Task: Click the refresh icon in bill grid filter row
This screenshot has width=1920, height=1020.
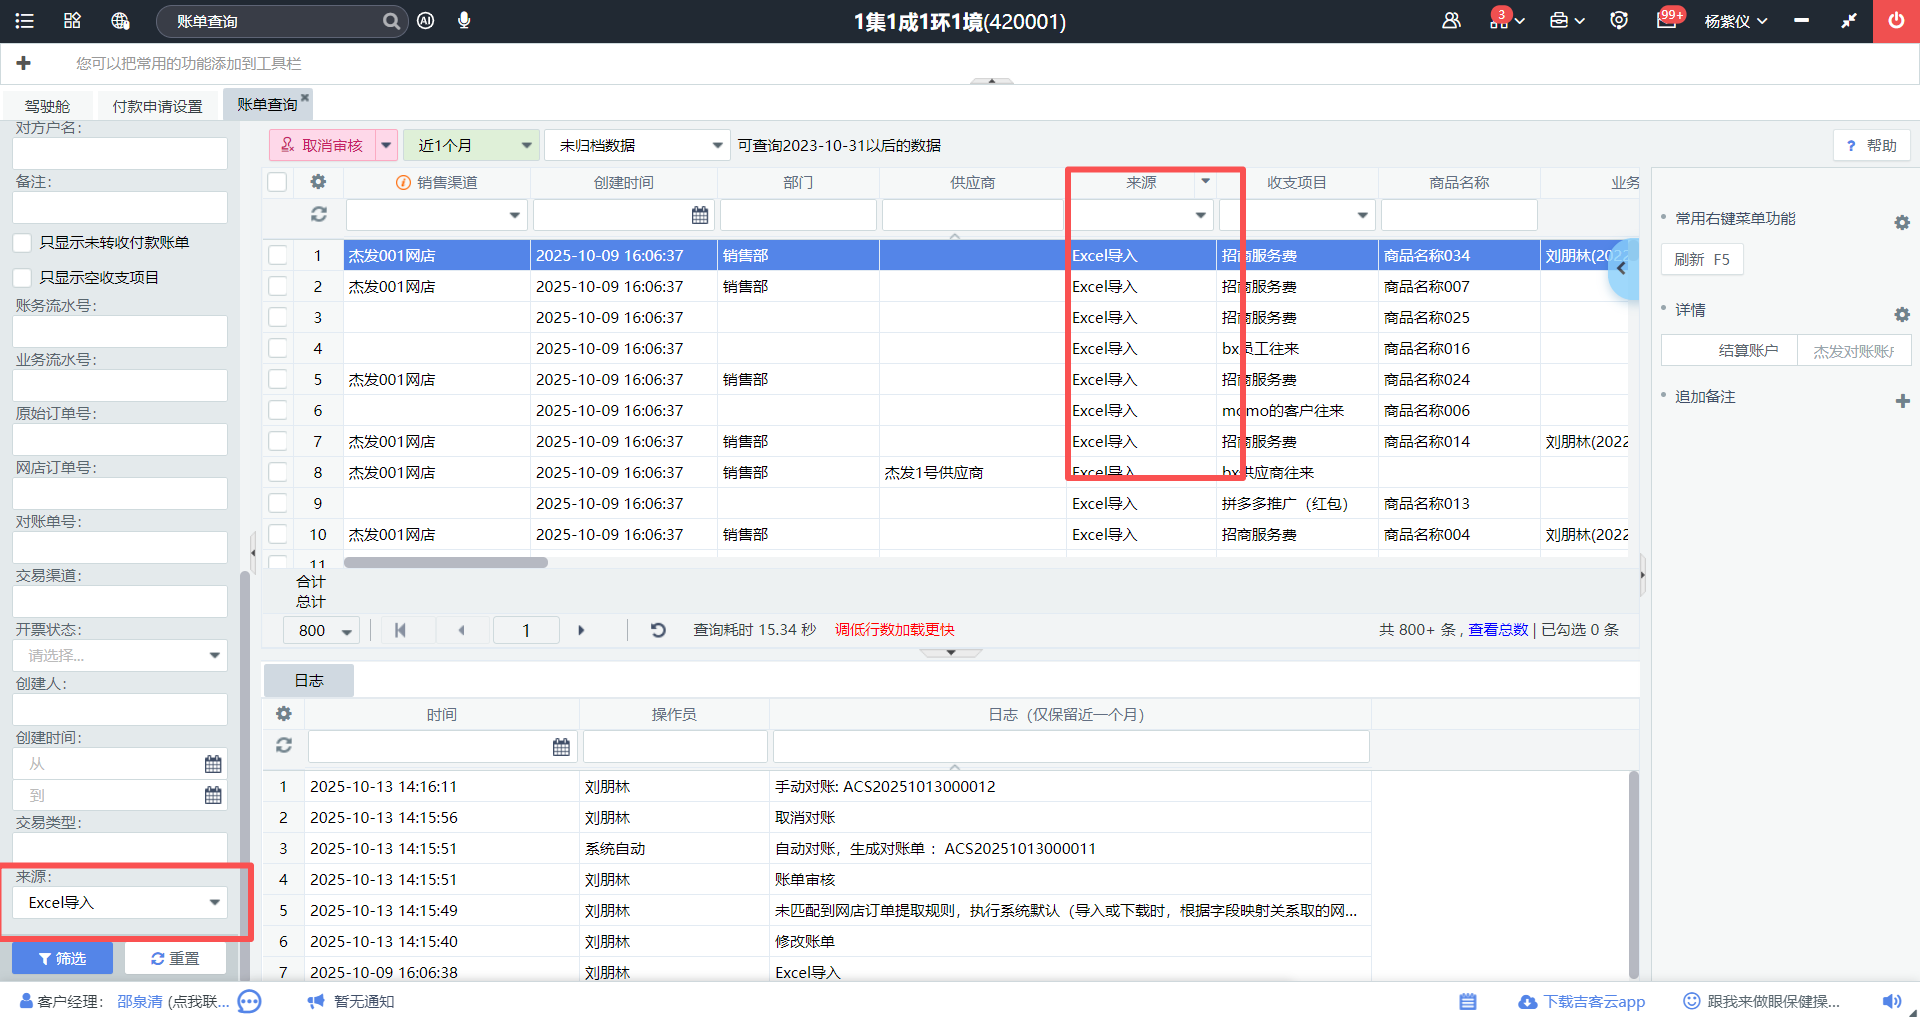Action: pyautogui.click(x=318, y=214)
